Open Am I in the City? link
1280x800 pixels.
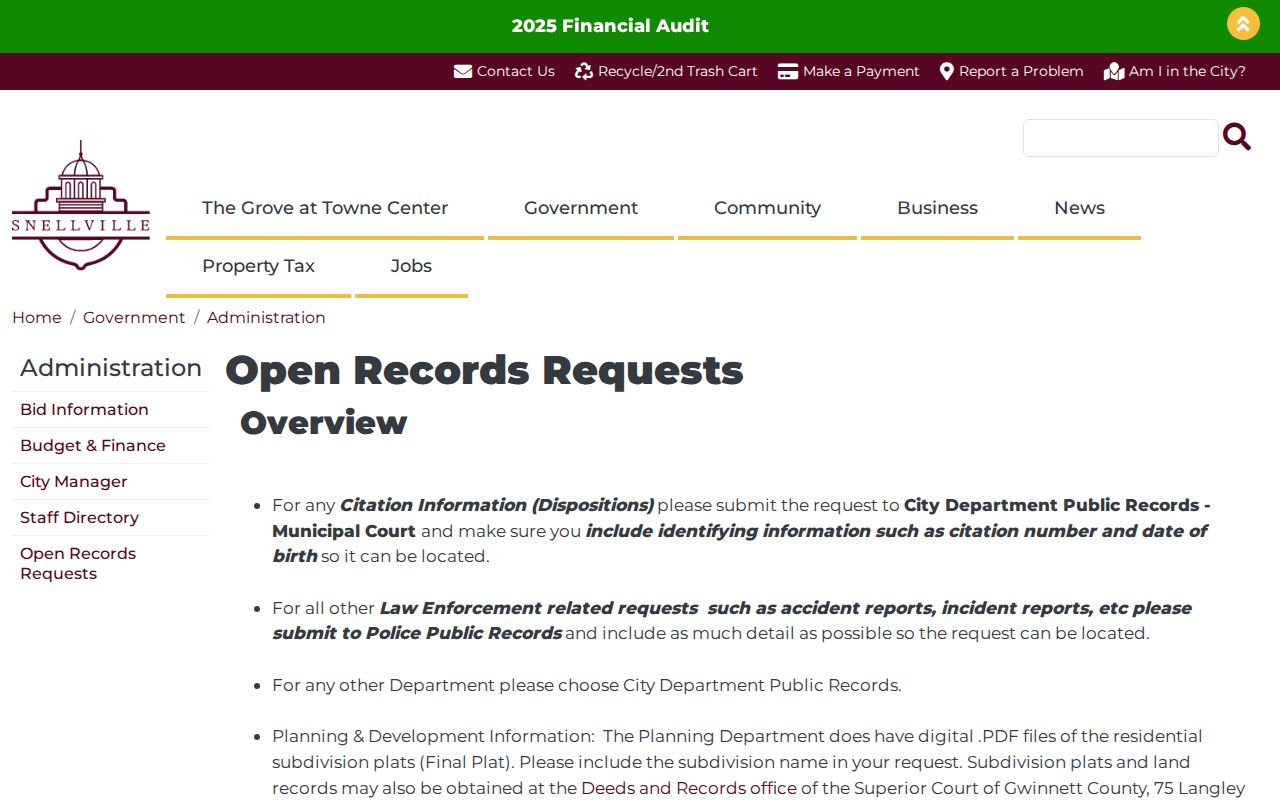tap(1187, 71)
